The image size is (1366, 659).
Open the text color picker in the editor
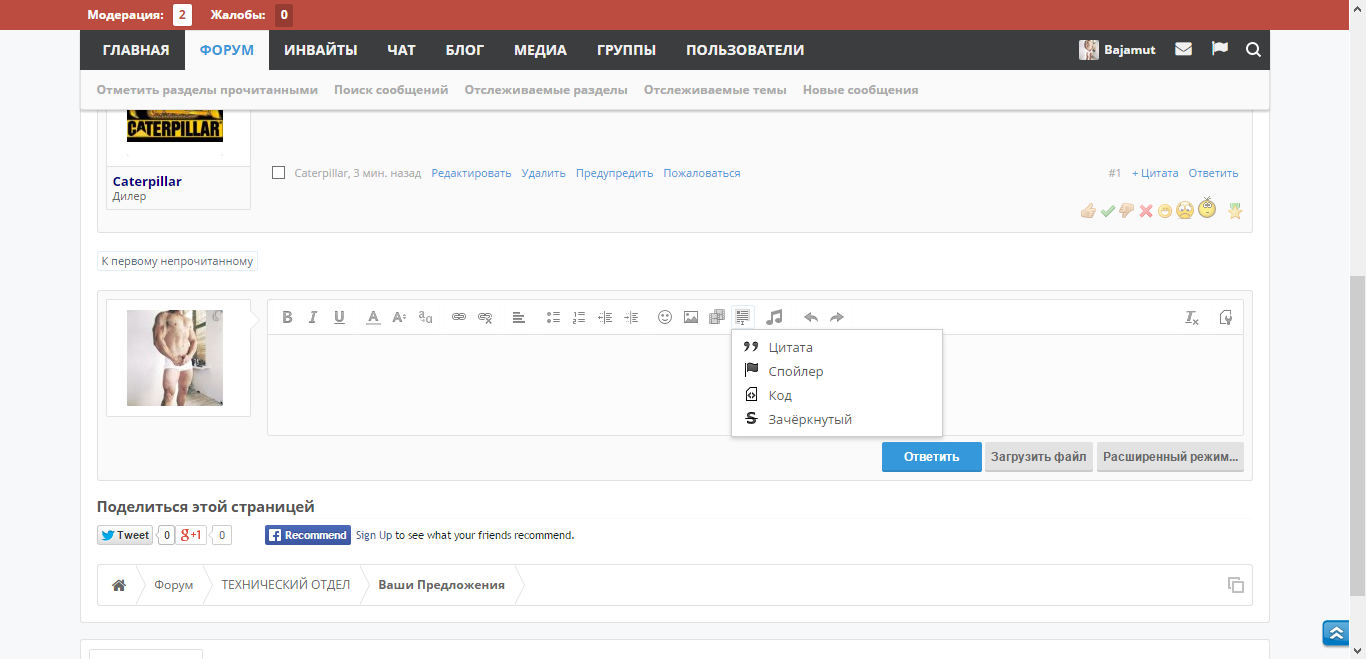(x=373, y=317)
